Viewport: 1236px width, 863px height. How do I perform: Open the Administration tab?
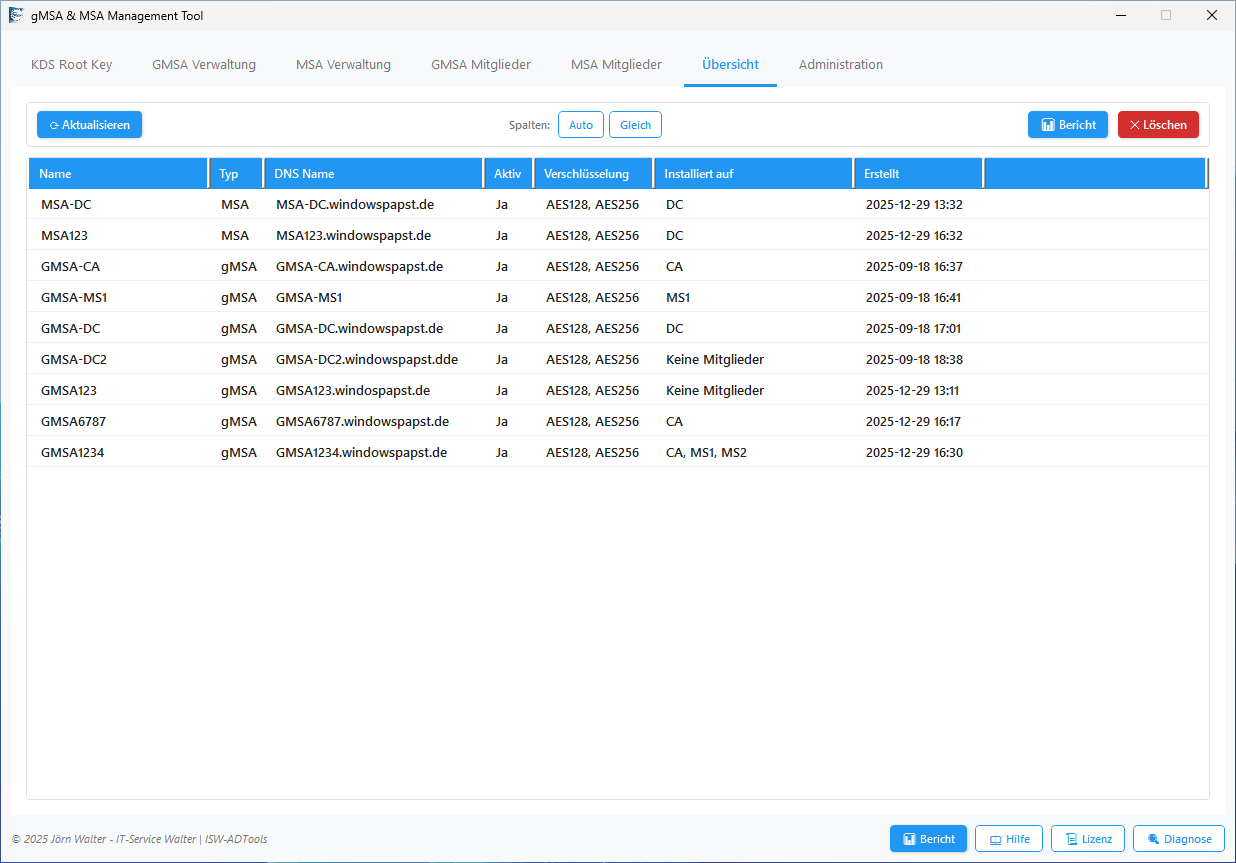coord(840,65)
